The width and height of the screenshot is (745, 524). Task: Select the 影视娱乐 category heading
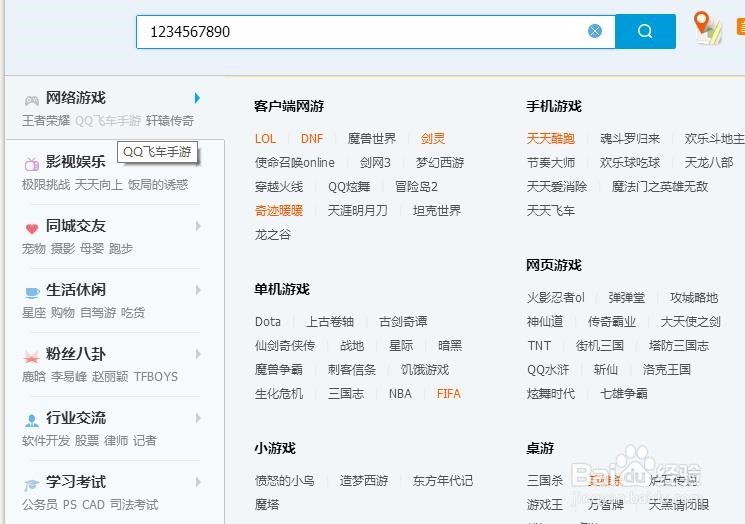click(76, 162)
